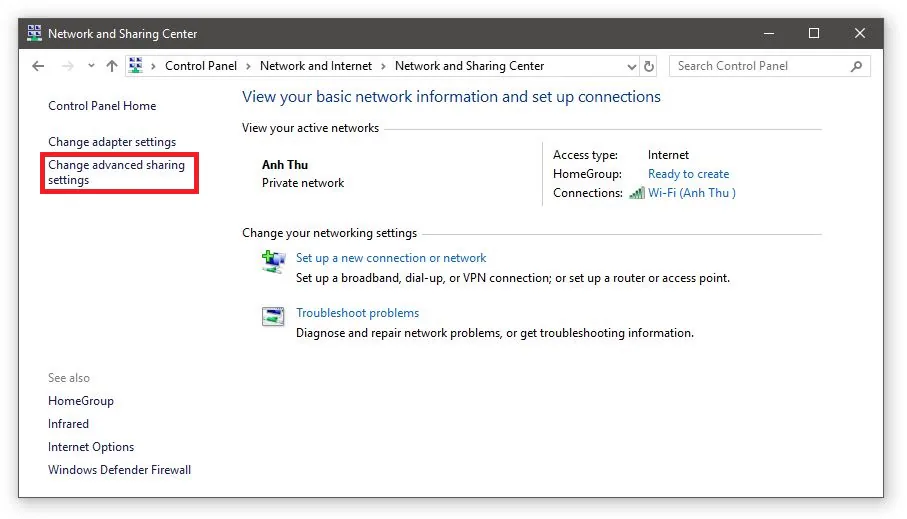907x519 pixels.
Task: Click the Control Panel icon in address bar
Action: 135,65
